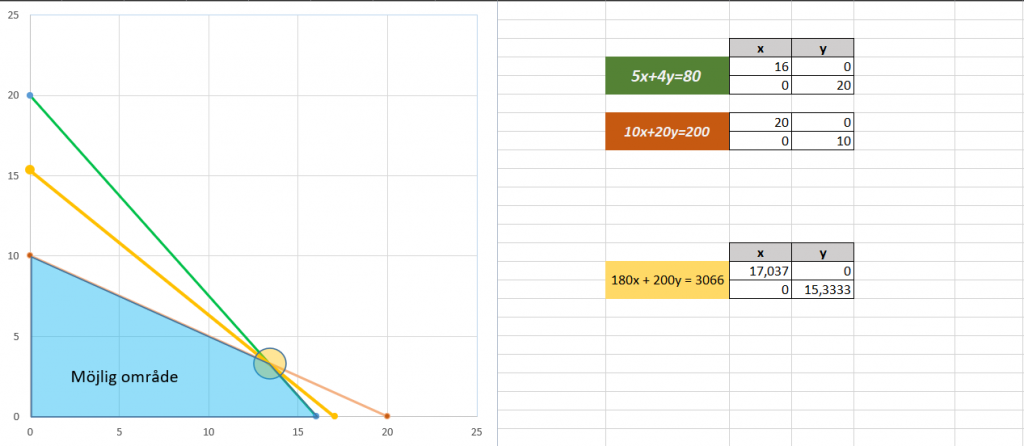Select the cell with value 16
The width and height of the screenshot is (1024, 446).
760,67
